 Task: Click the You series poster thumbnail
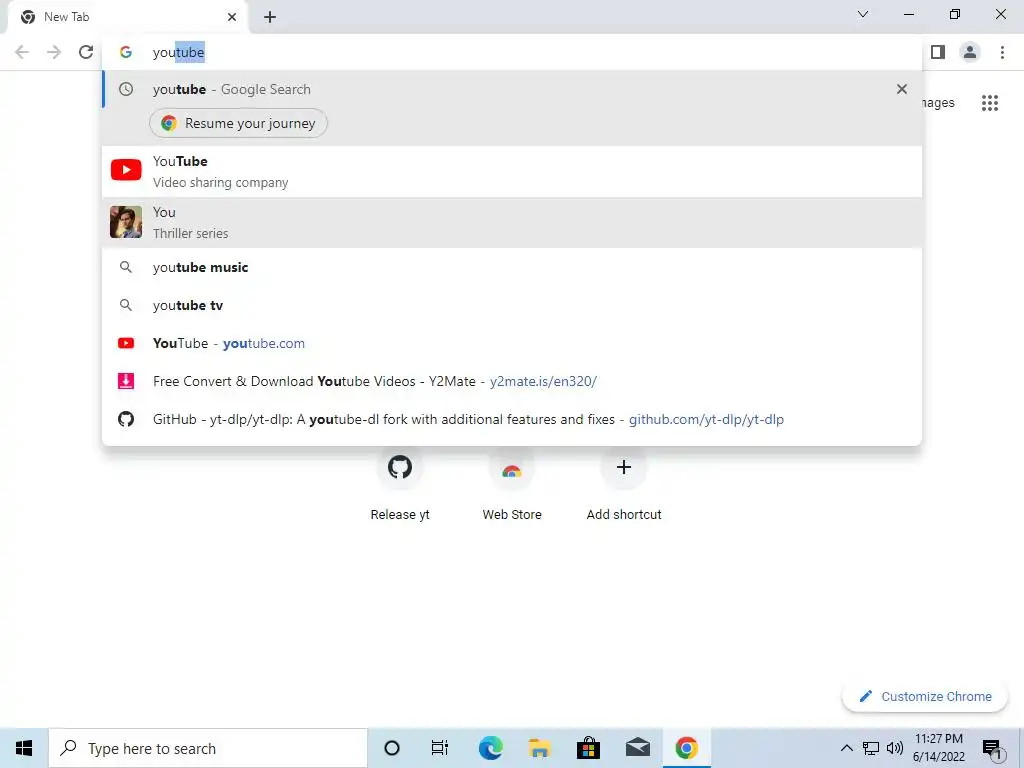click(x=126, y=222)
